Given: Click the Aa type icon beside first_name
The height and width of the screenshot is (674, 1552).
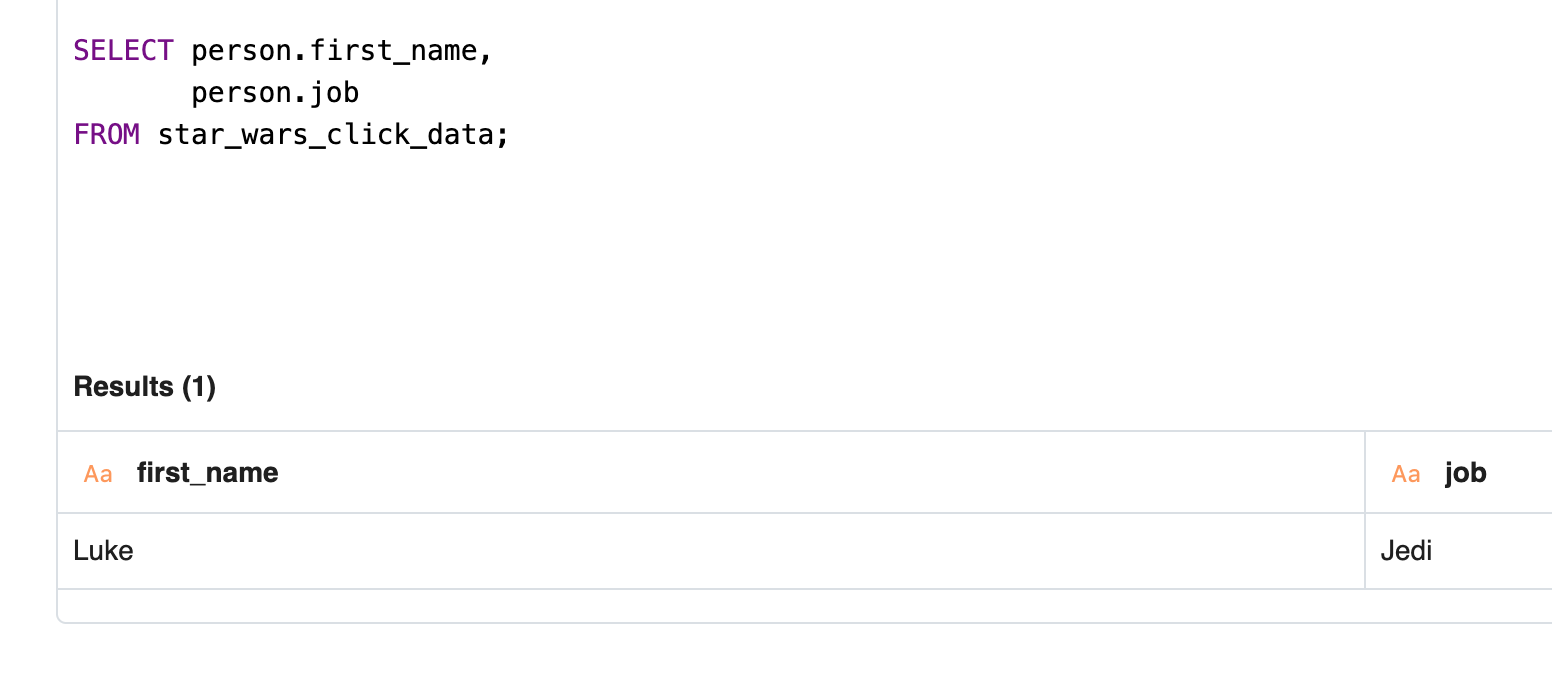Looking at the screenshot, I should point(97,473).
